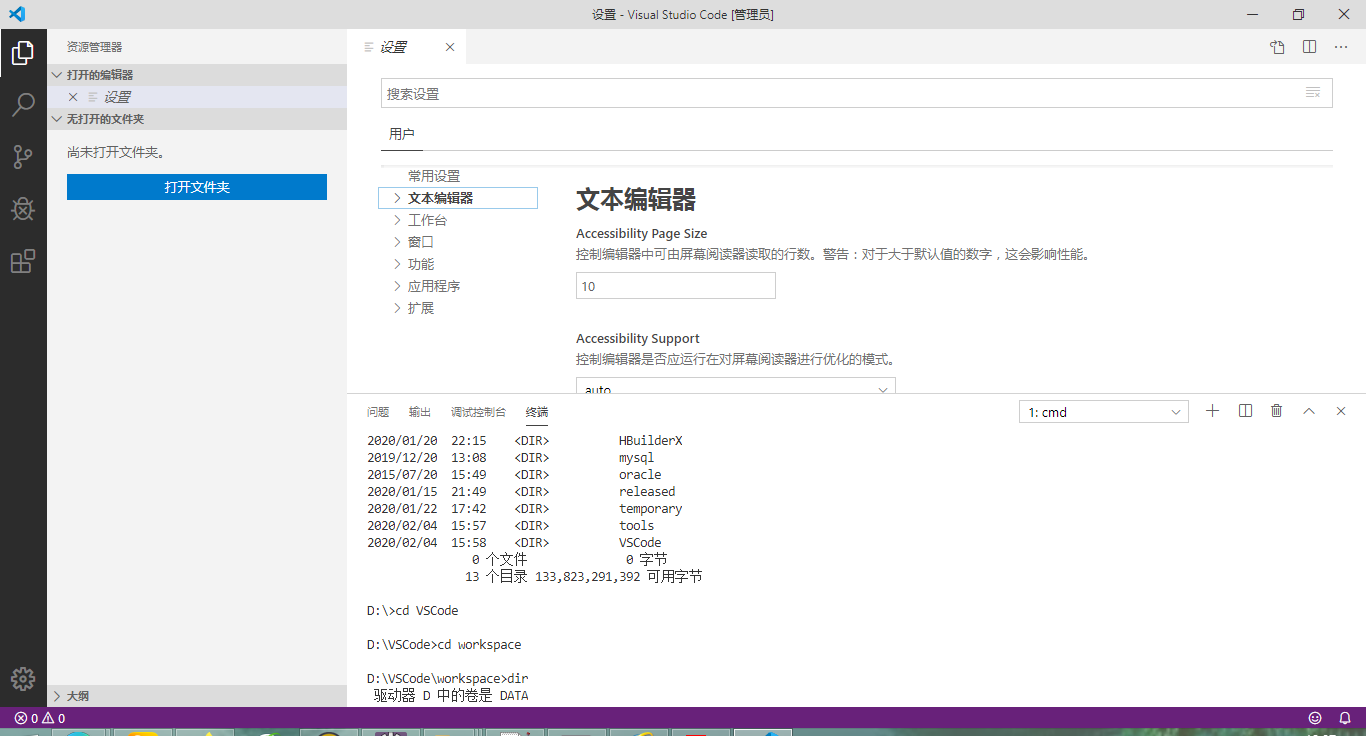1366x736 pixels.
Task: Close the 设置 editor tab
Action: coord(450,47)
